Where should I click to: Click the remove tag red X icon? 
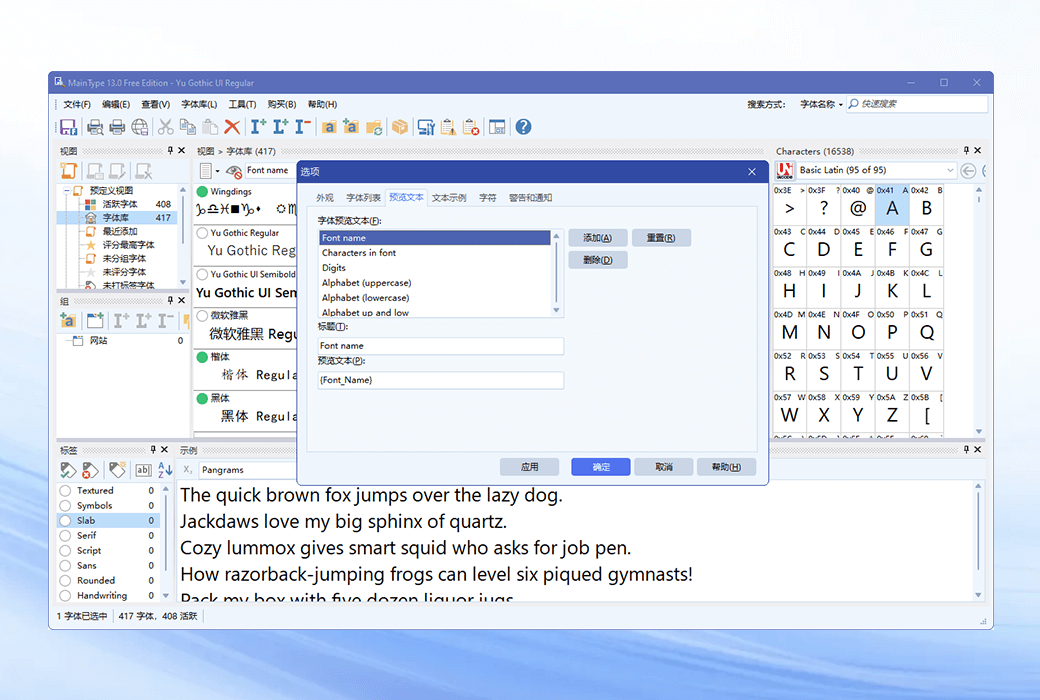pos(90,470)
